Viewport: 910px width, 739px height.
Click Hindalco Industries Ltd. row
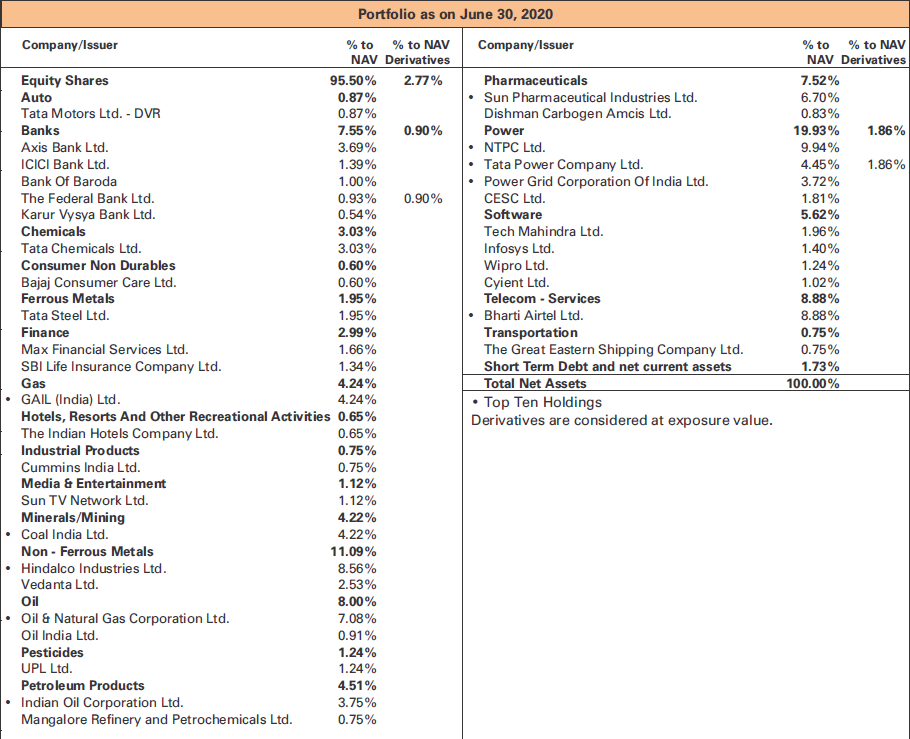(x=94, y=568)
